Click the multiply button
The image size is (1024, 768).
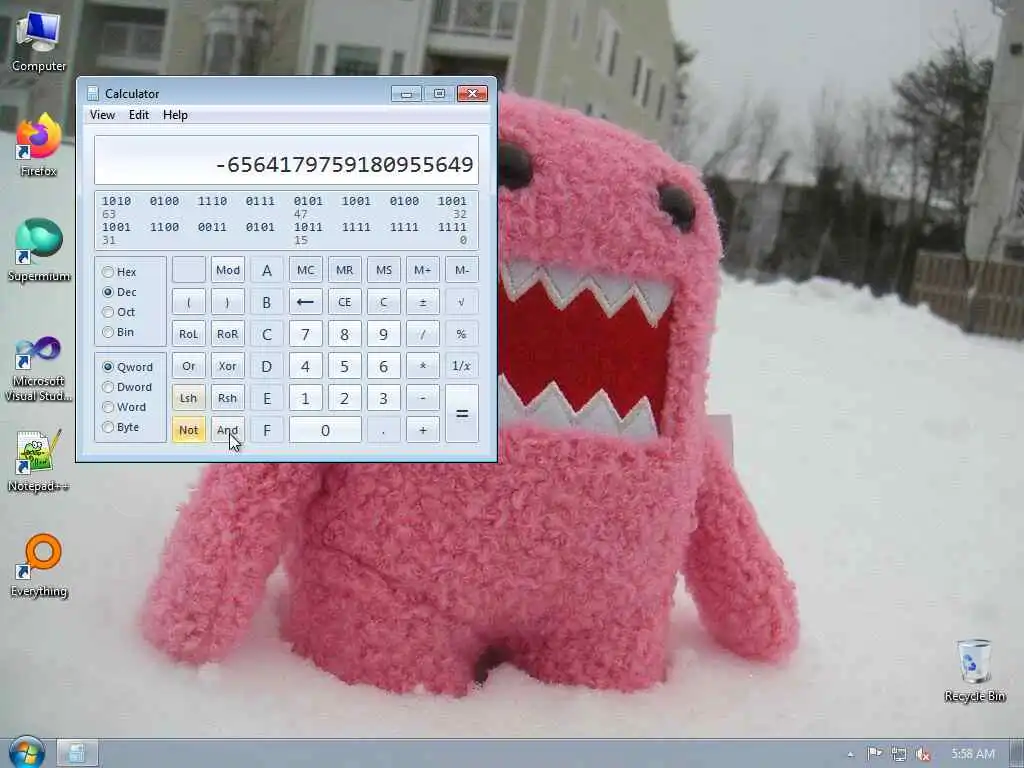pos(423,366)
